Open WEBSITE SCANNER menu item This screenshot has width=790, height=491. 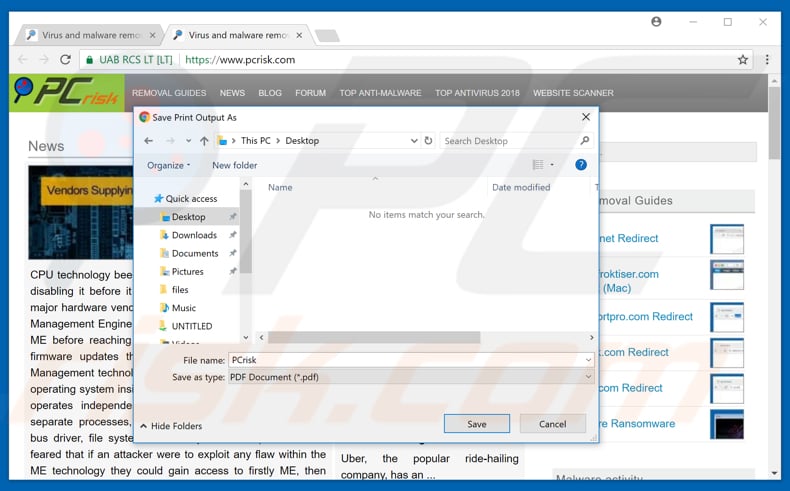pyautogui.click(x=573, y=93)
